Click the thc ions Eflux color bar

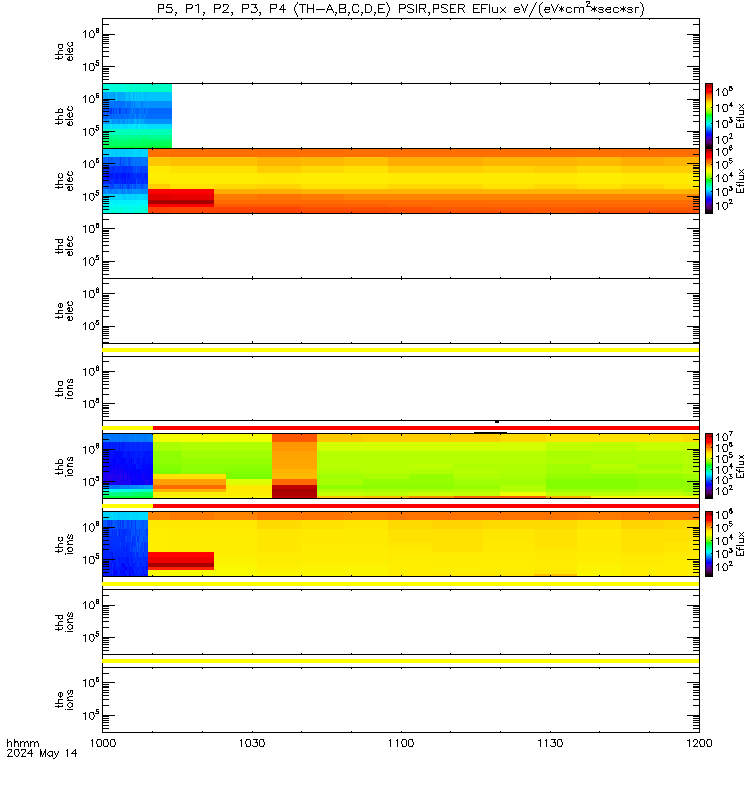tap(709, 543)
